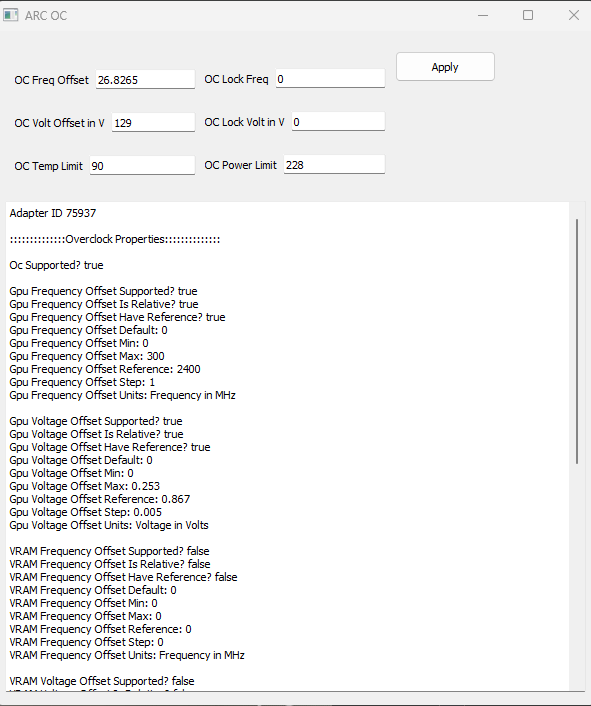
Task: Click 'Gpu Voltage Offset Is Relative? true' line
Action: (x=96, y=434)
